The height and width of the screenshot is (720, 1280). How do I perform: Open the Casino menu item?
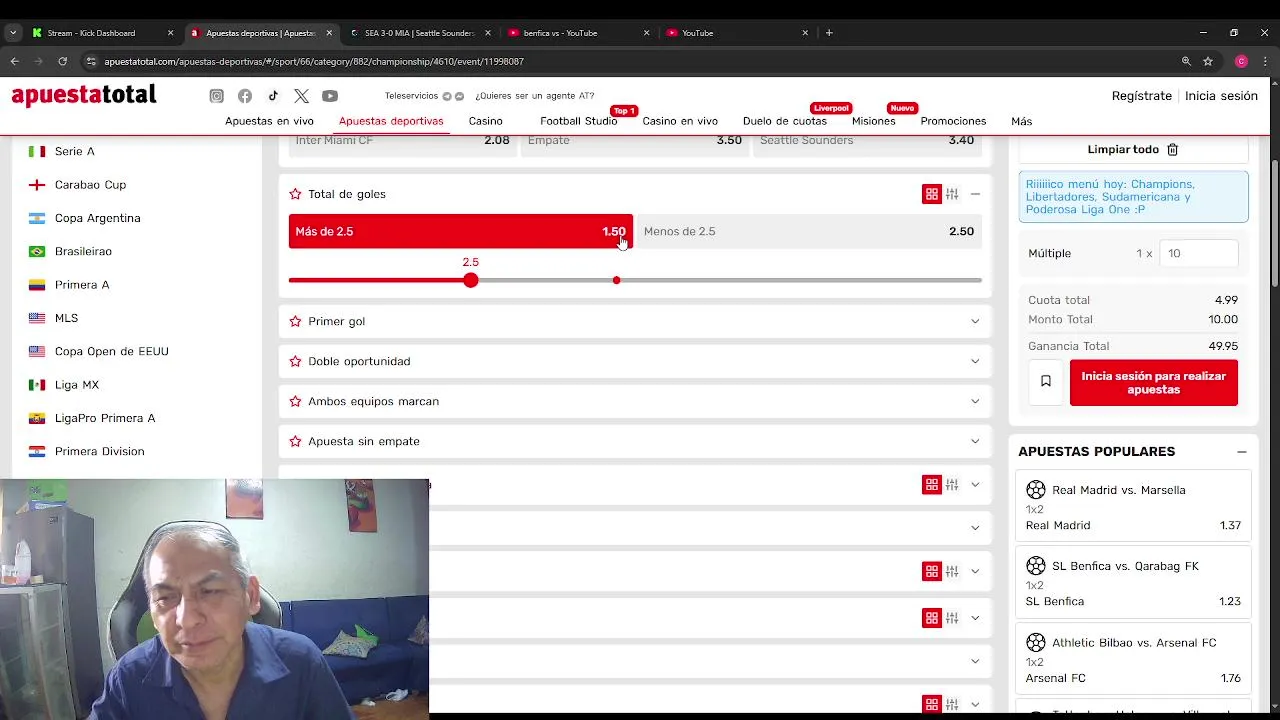pyautogui.click(x=486, y=121)
